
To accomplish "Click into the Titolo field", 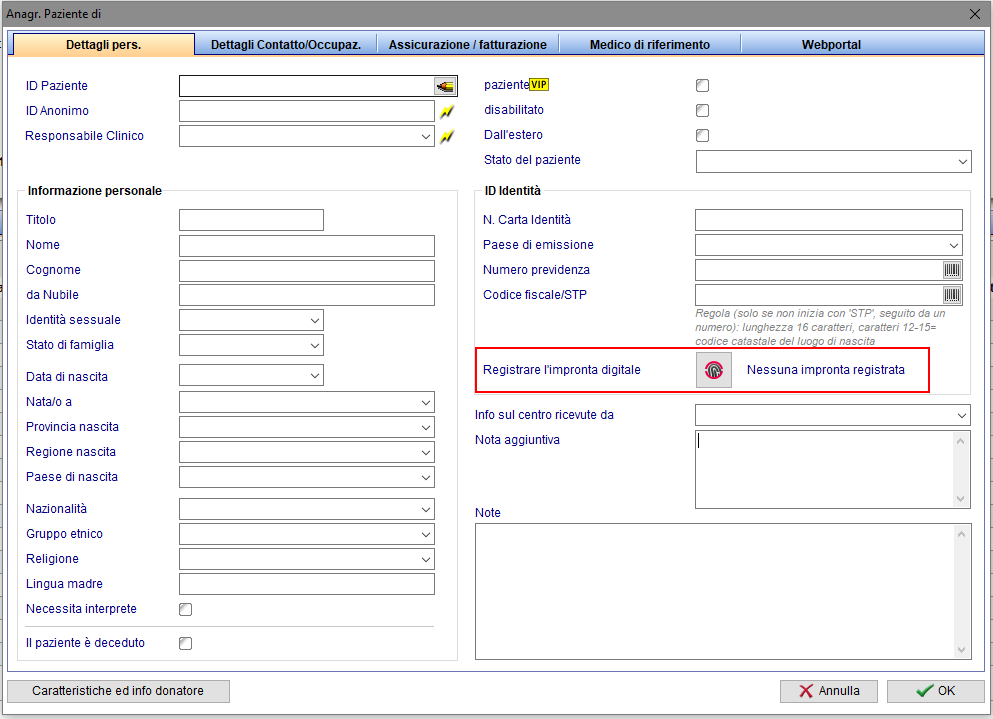I will point(251,220).
